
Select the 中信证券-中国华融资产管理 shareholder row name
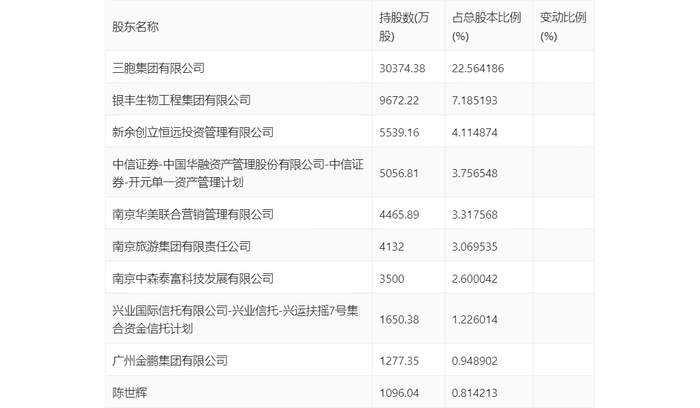pos(238,173)
